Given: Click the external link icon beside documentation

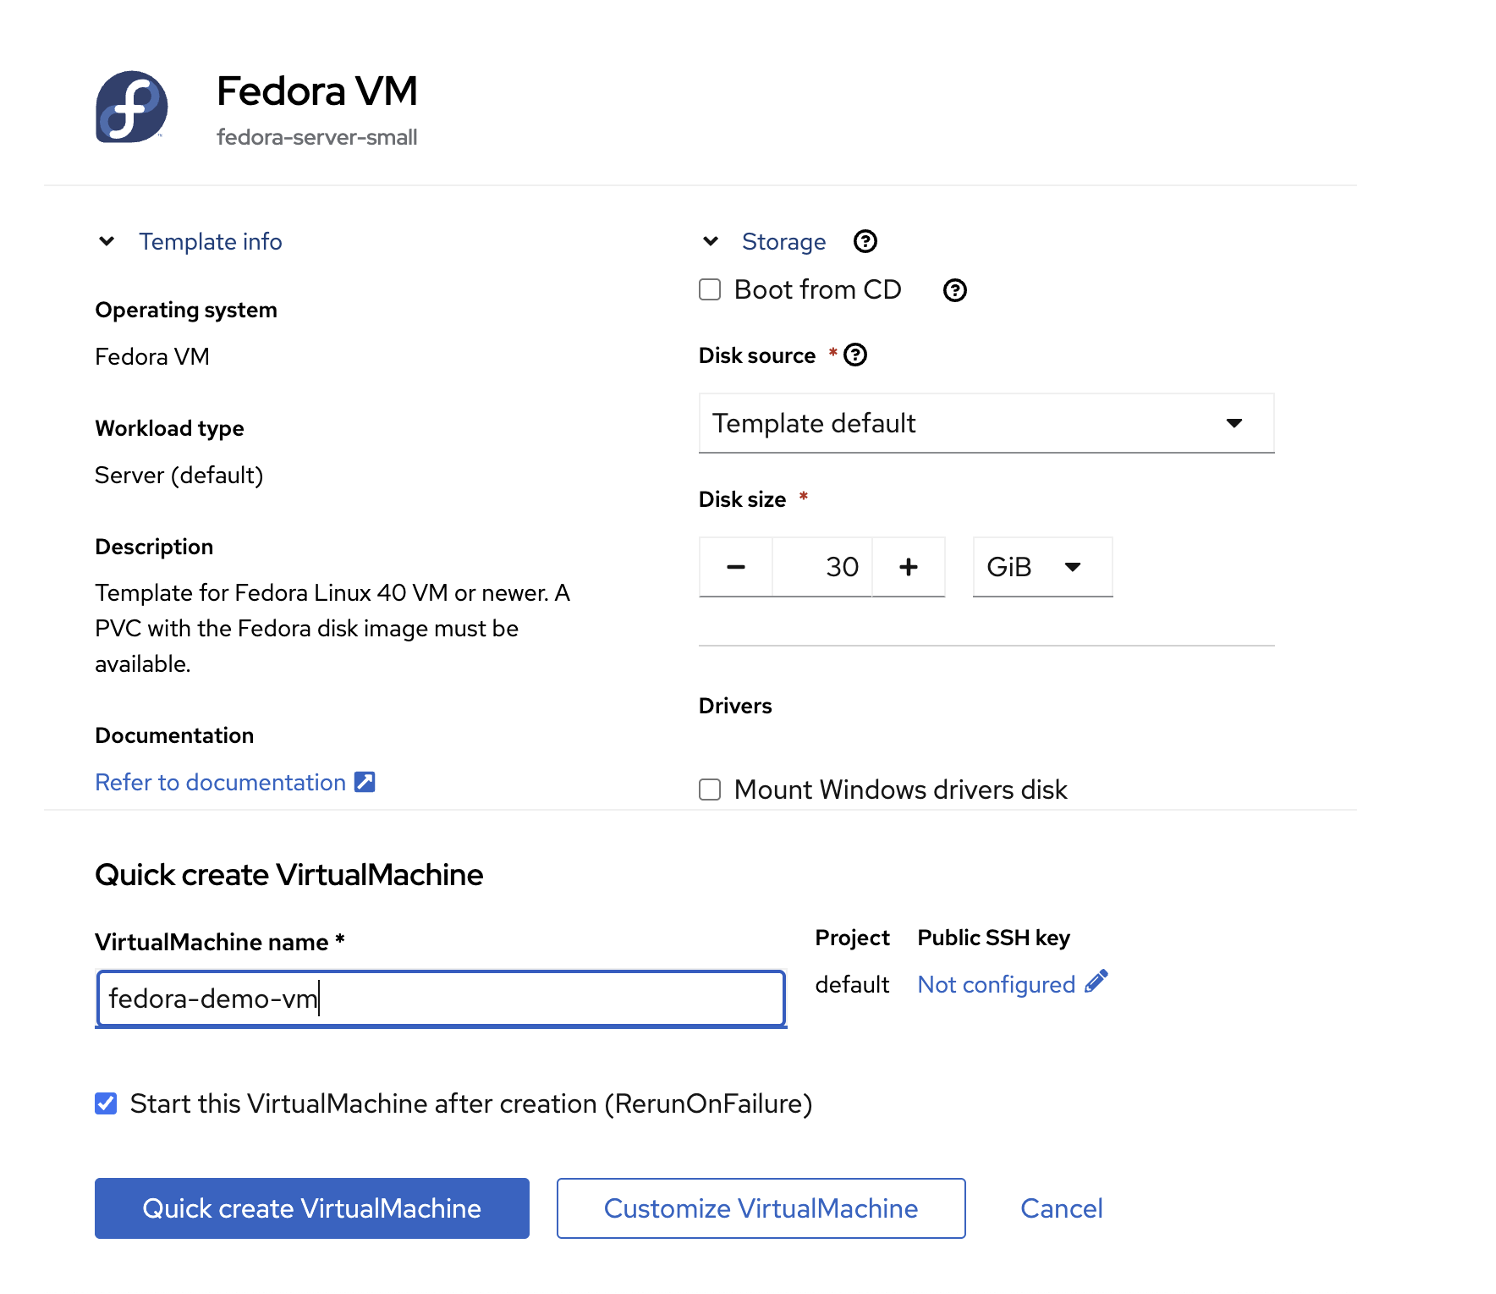Looking at the screenshot, I should [364, 781].
